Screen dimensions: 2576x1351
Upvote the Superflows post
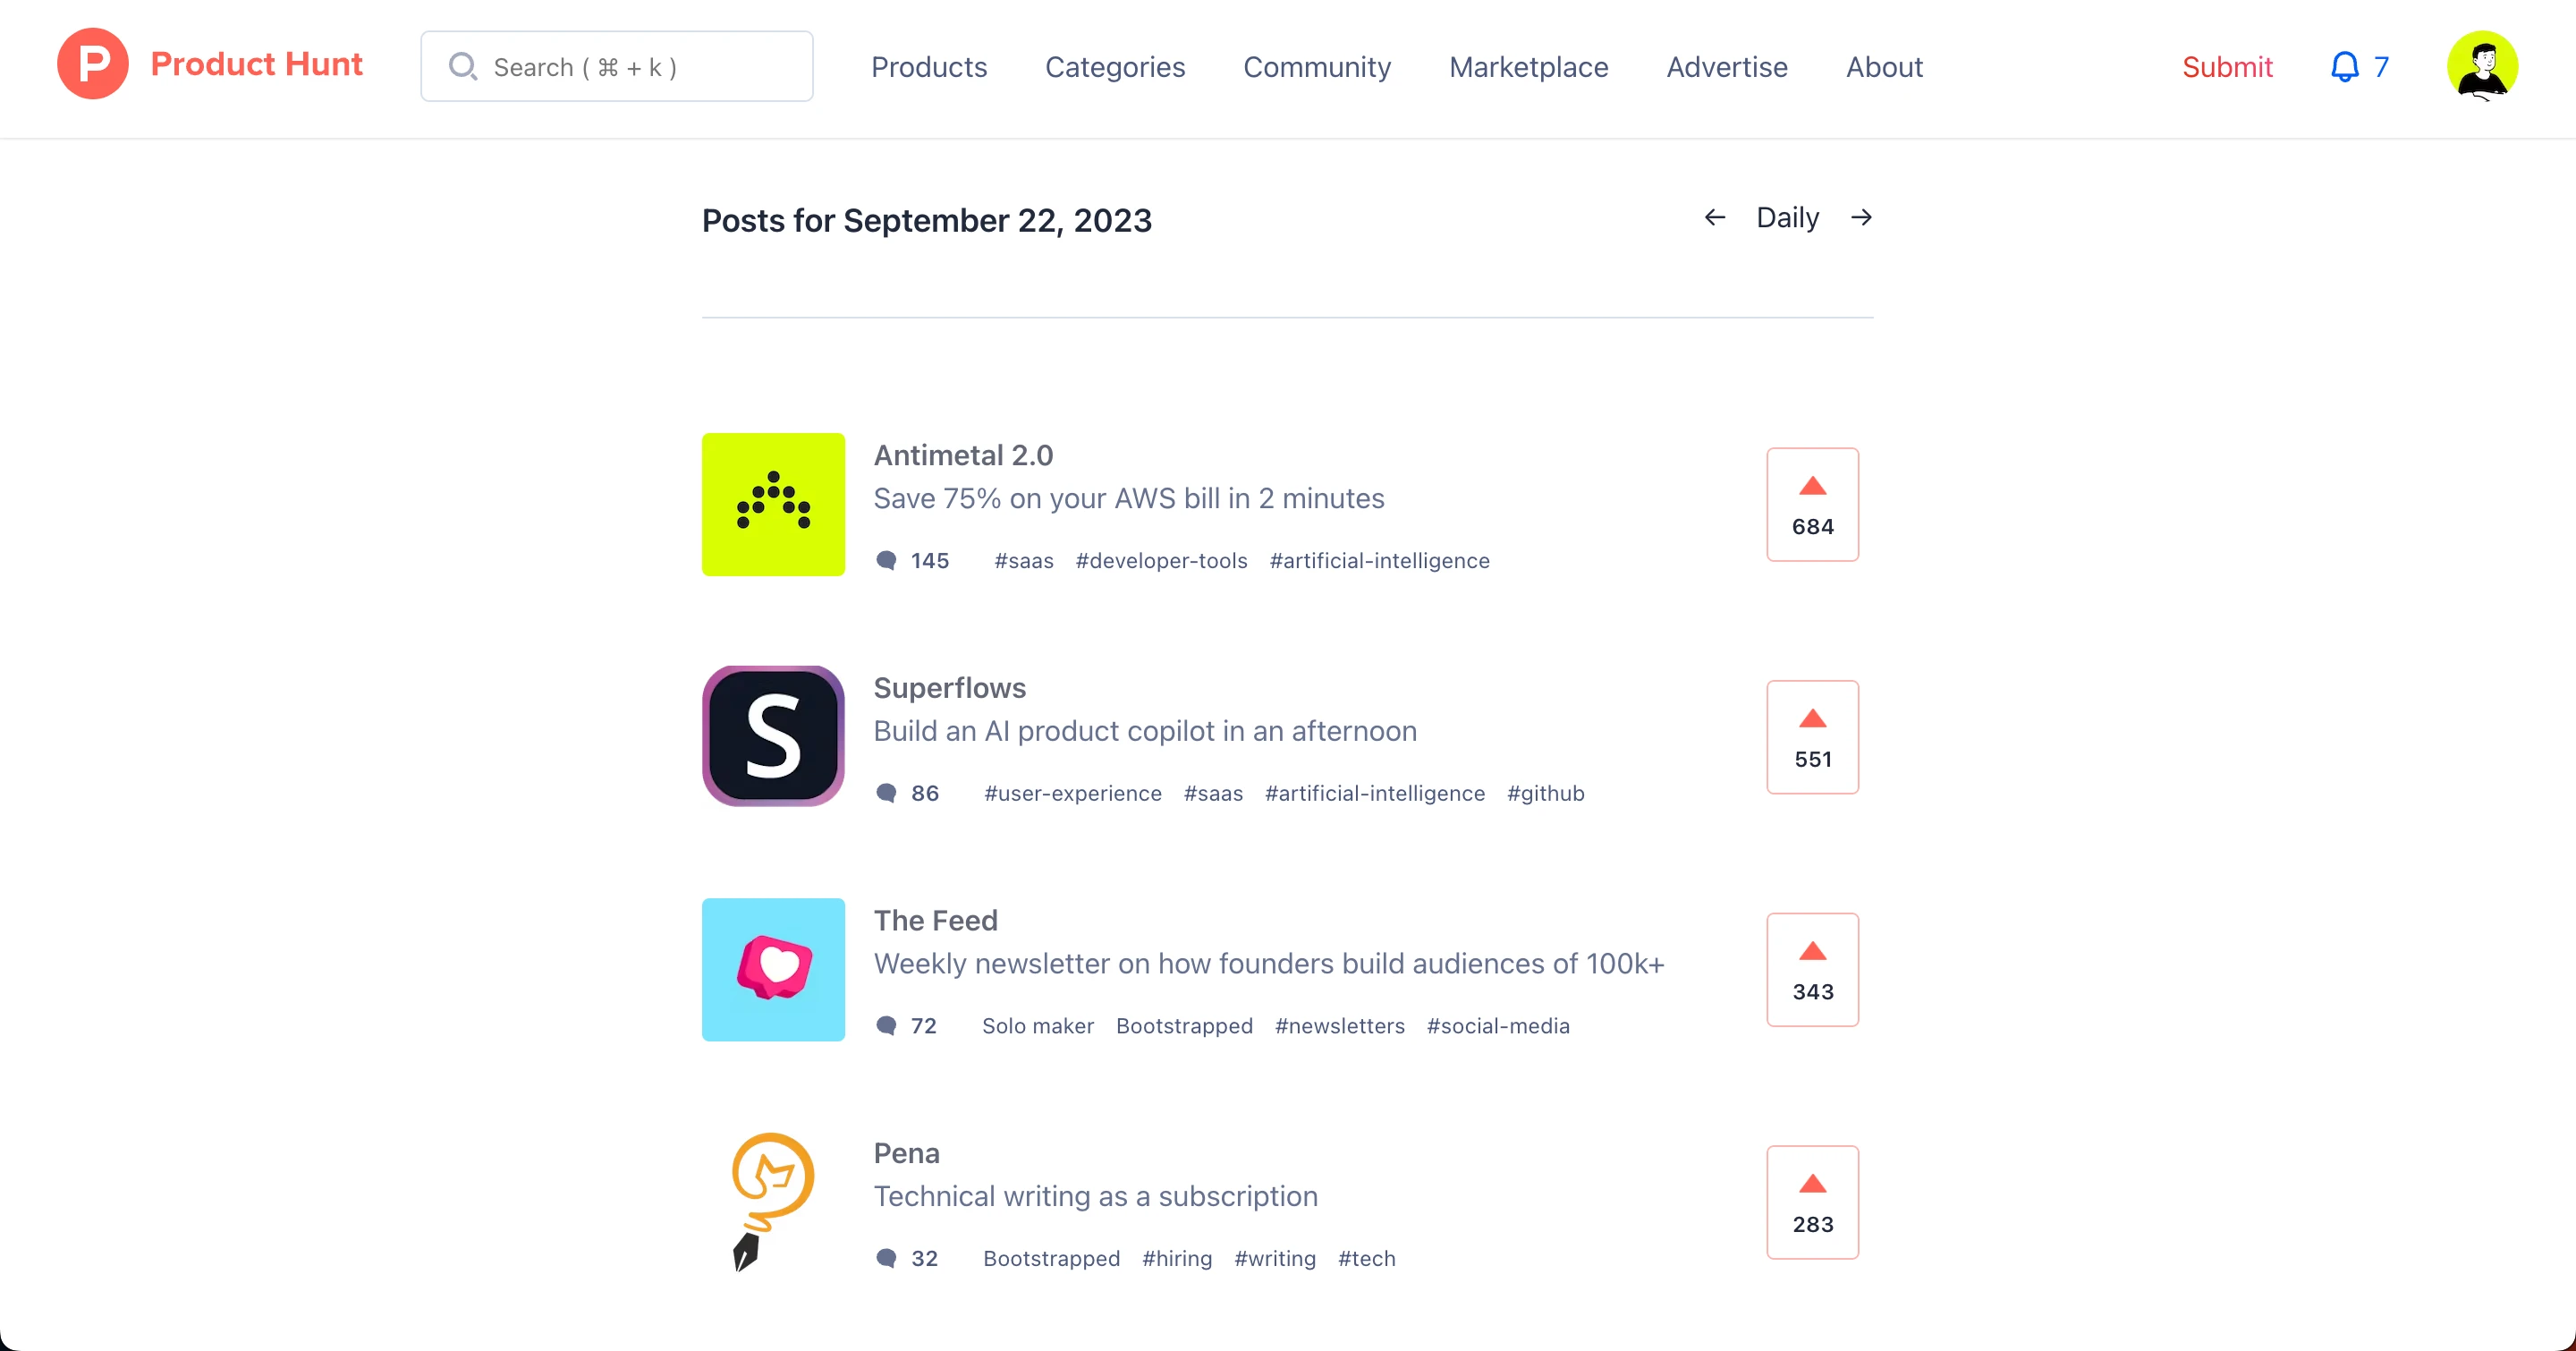(1812, 737)
